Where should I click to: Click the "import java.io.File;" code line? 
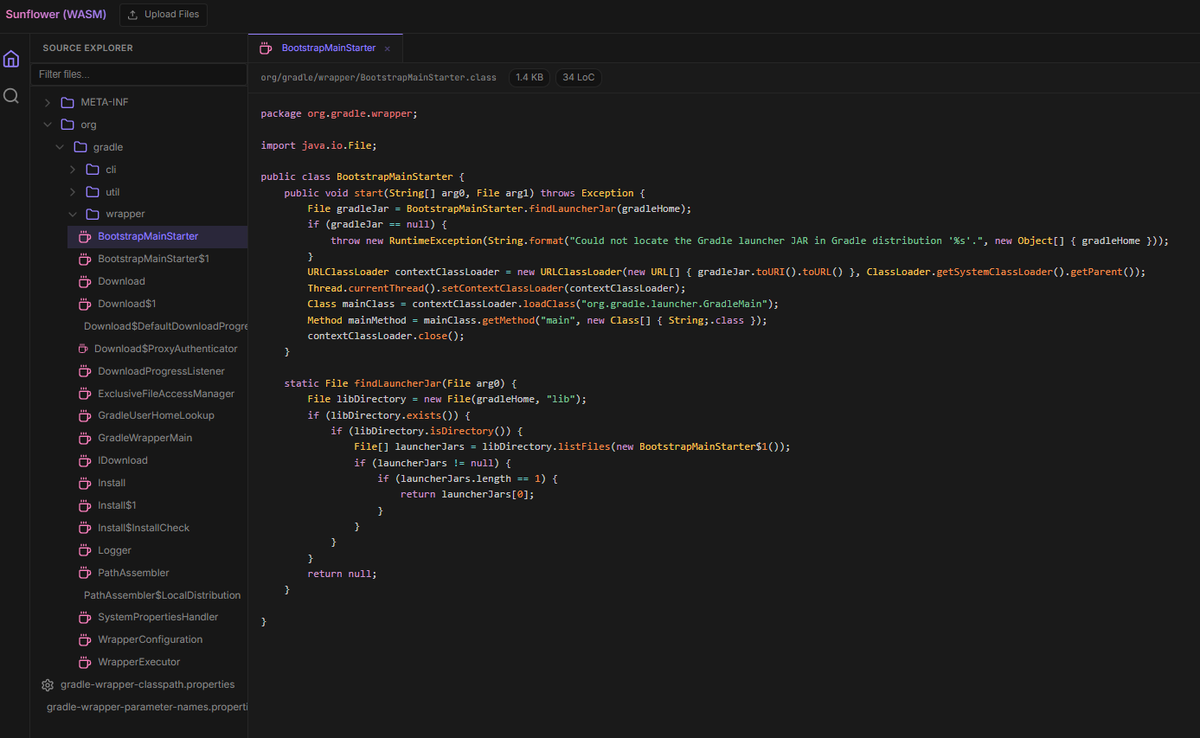(319, 145)
